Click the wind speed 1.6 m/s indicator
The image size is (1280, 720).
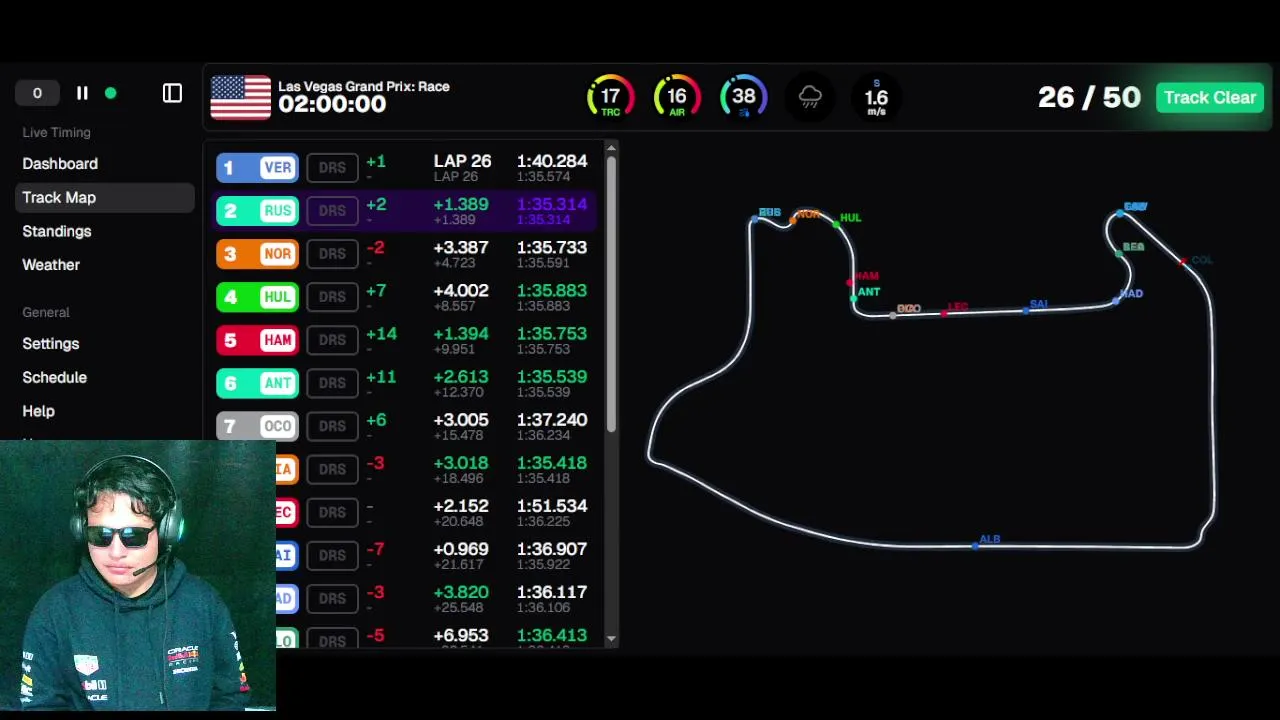pos(876,97)
